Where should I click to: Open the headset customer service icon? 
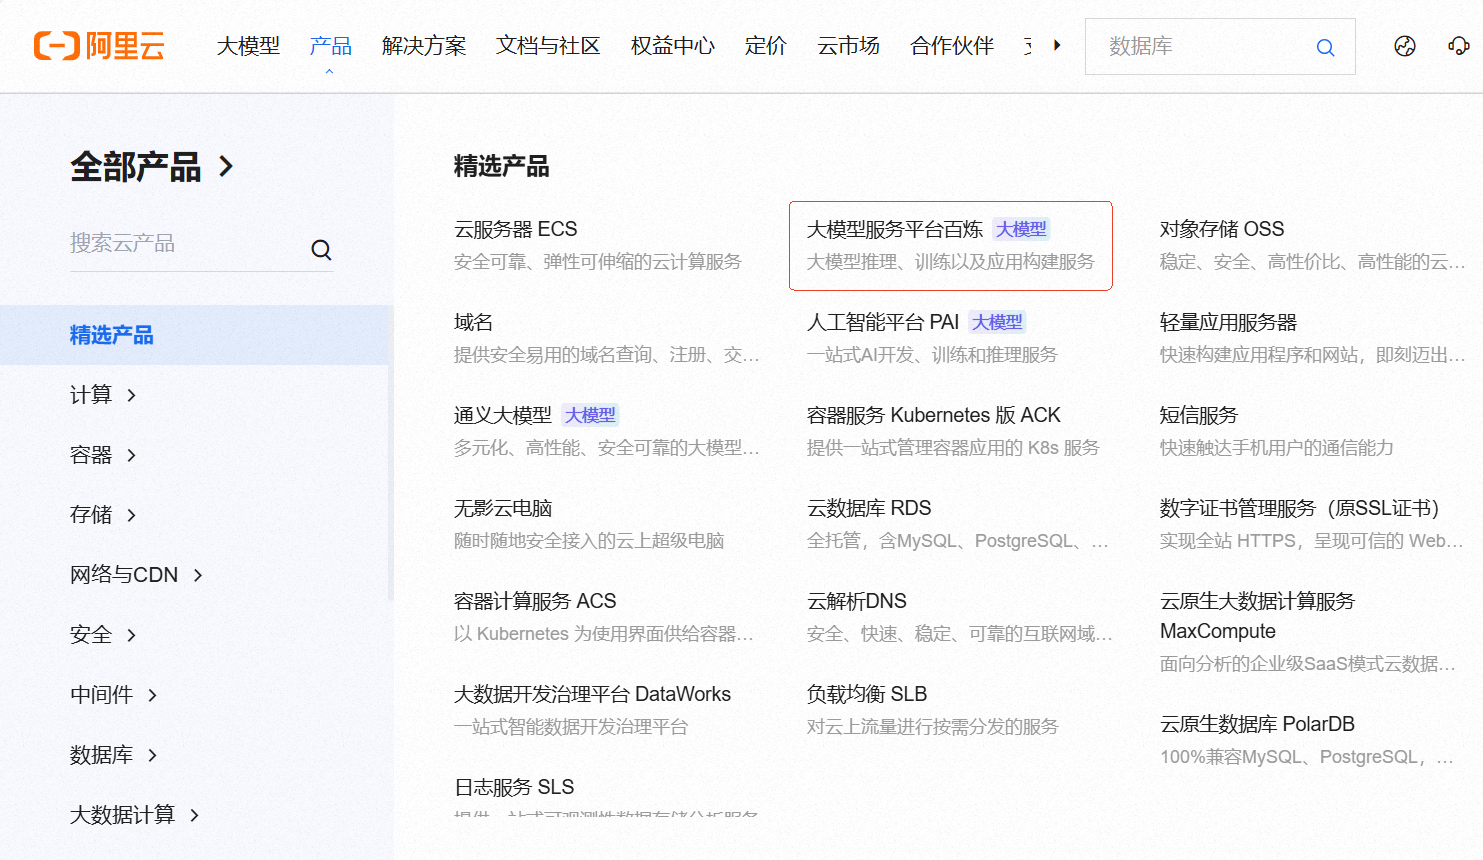(1458, 46)
